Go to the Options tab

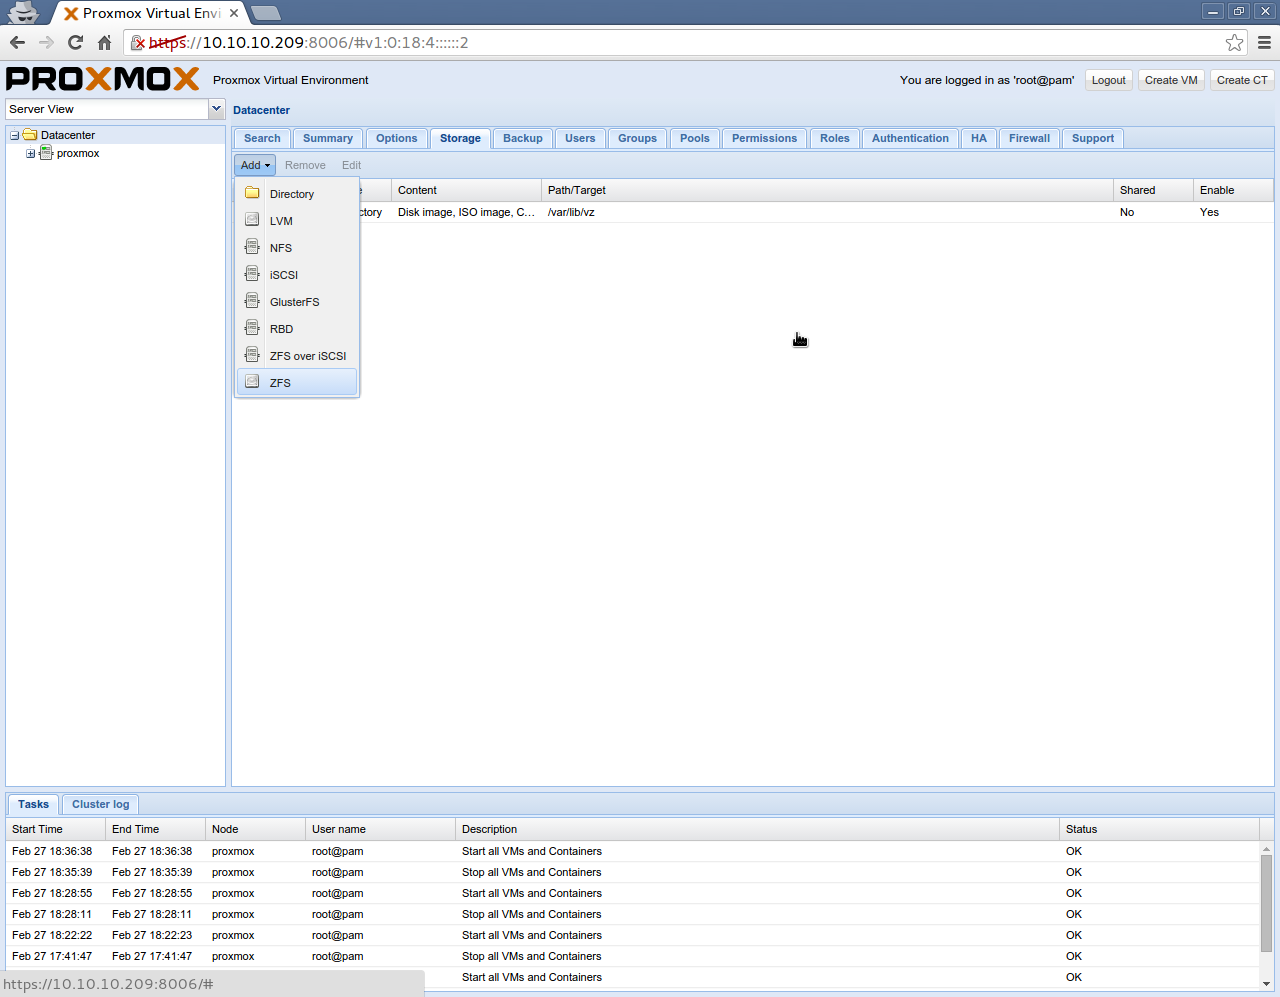click(397, 139)
